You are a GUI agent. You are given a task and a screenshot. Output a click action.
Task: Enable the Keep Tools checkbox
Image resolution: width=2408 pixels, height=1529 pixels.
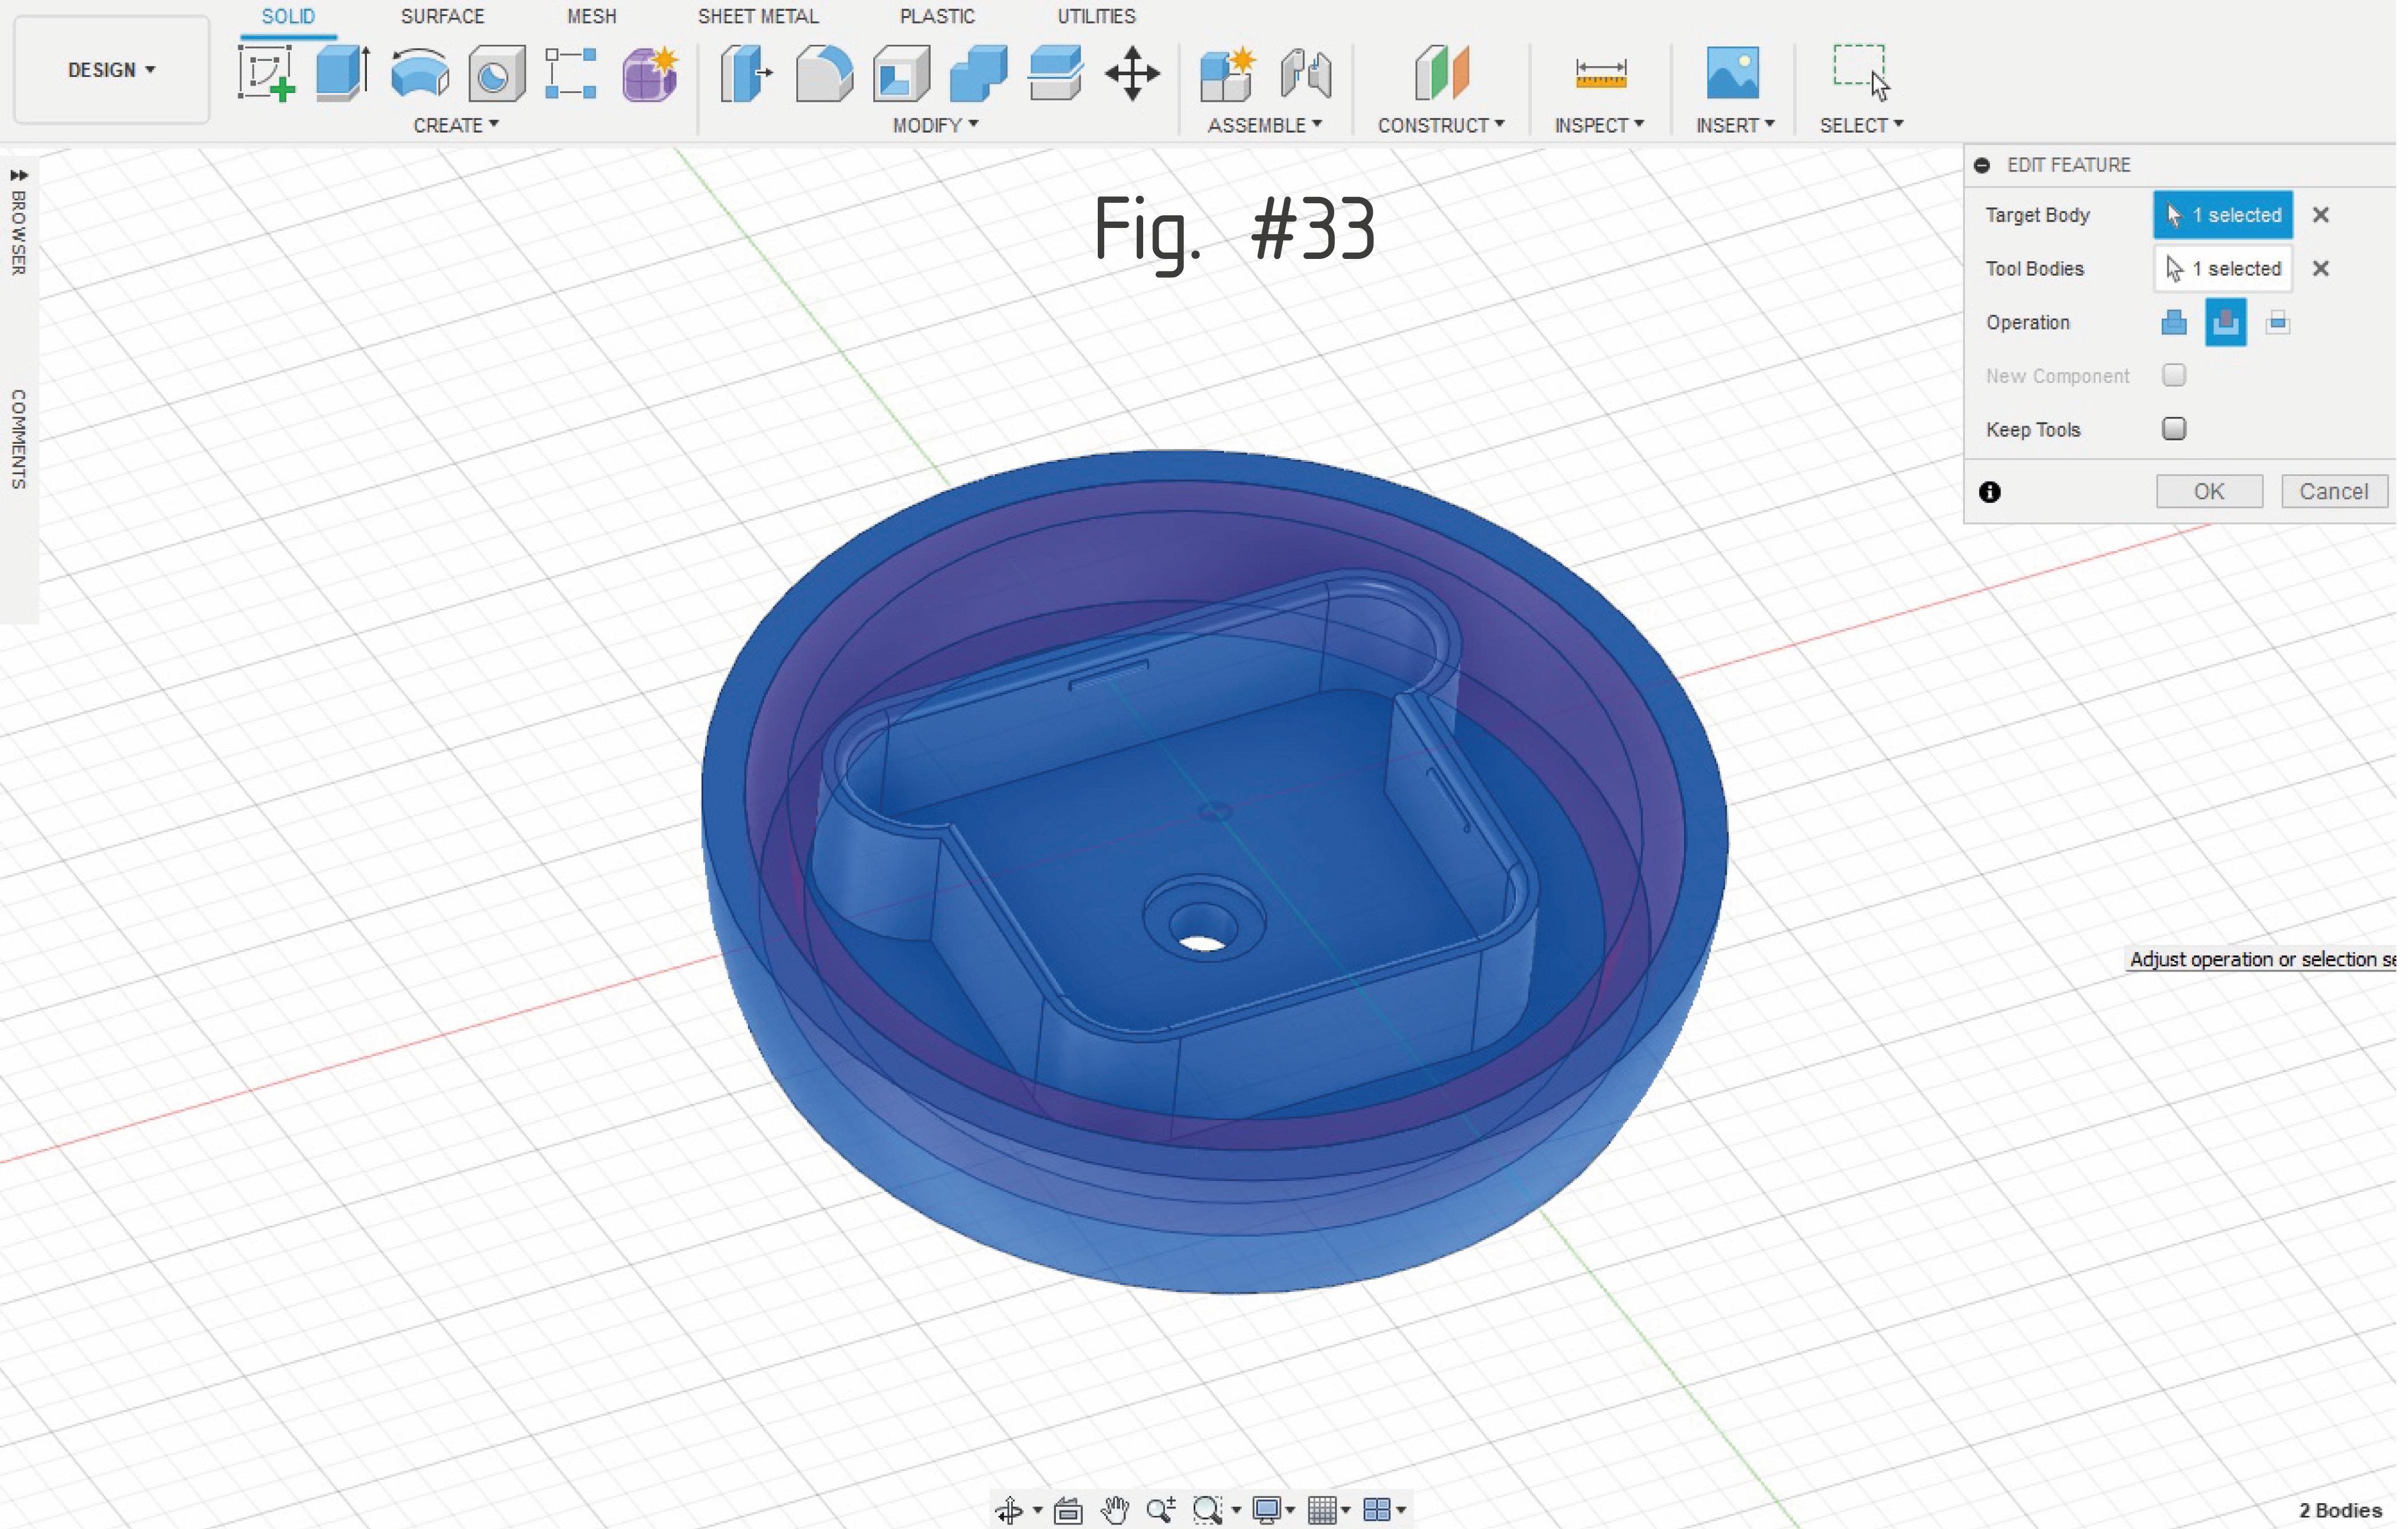[x=2173, y=429]
